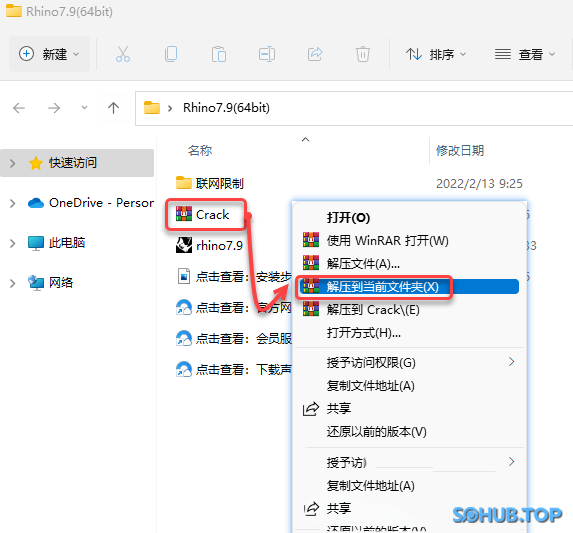Select the rhino7.9 installer file
The width and height of the screenshot is (573, 533).
tap(209, 245)
